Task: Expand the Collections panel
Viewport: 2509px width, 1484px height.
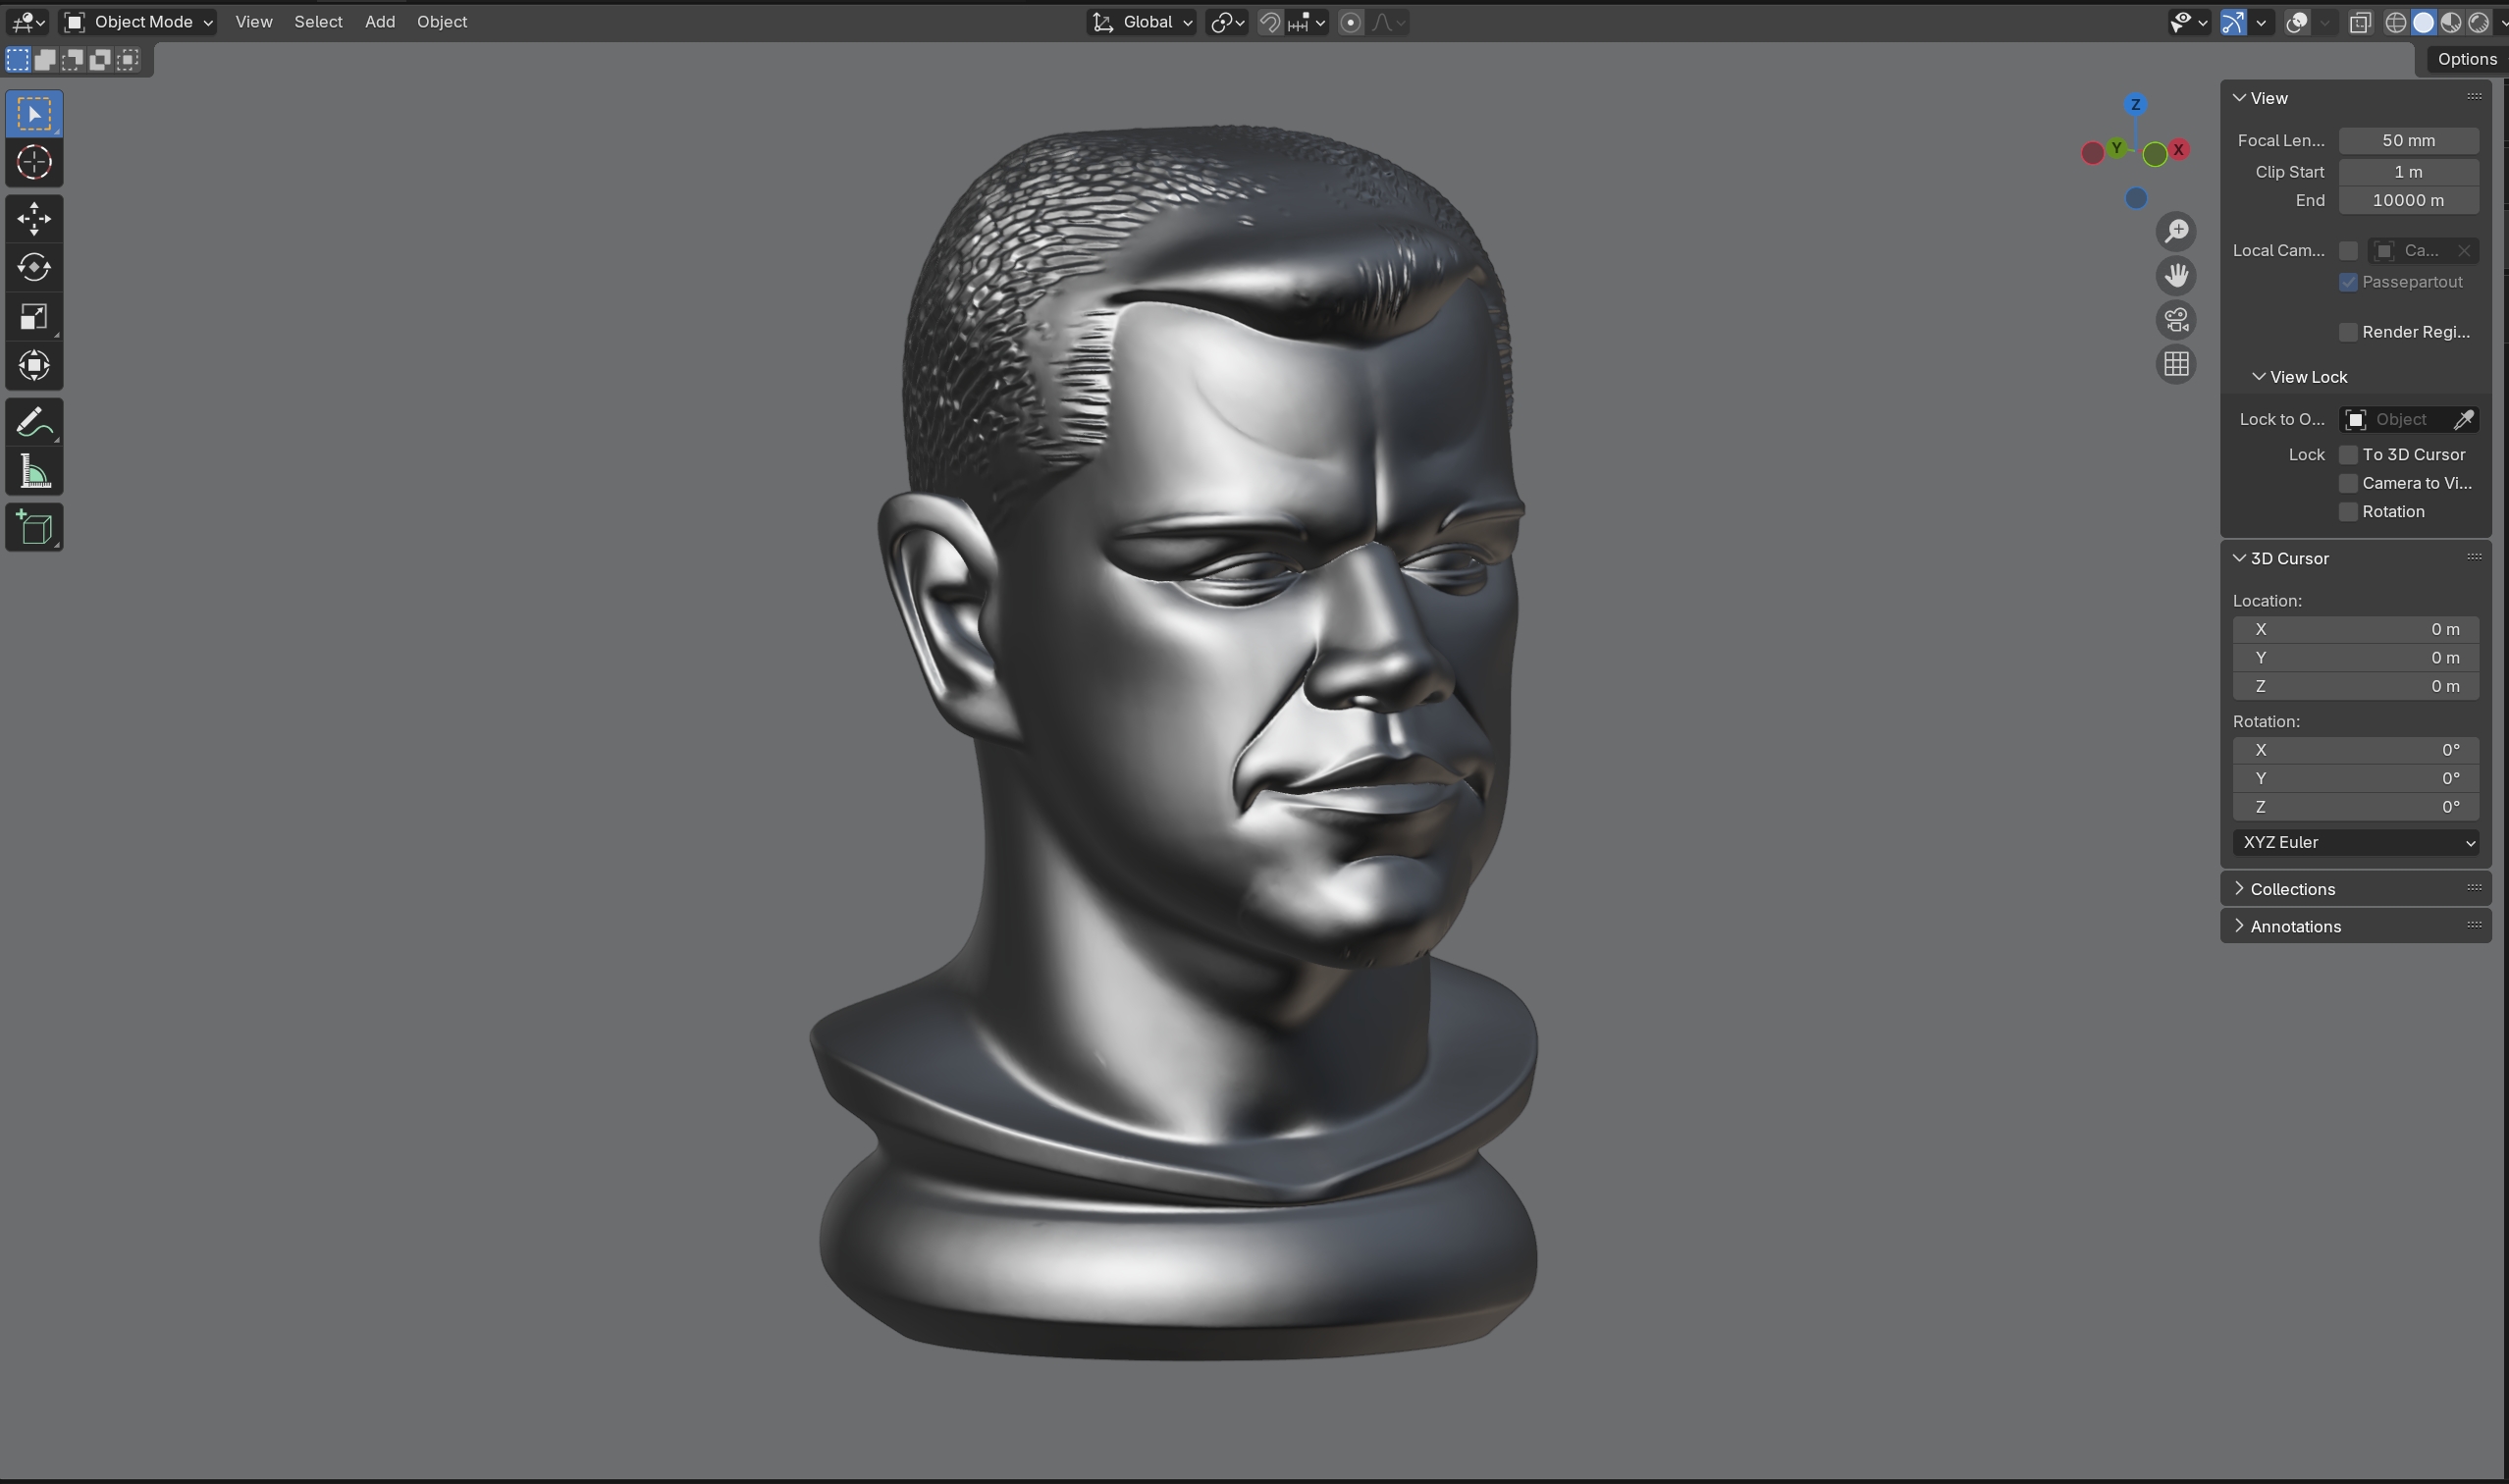Action: click(2292, 889)
